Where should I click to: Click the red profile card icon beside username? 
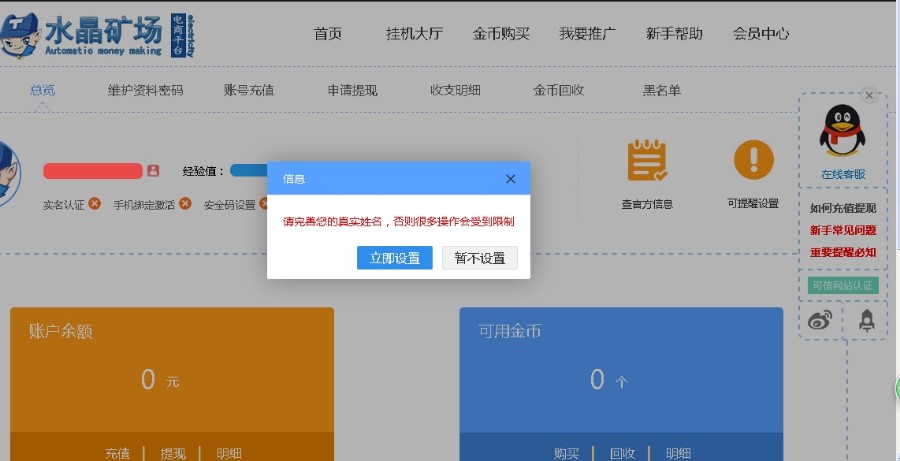[x=153, y=171]
